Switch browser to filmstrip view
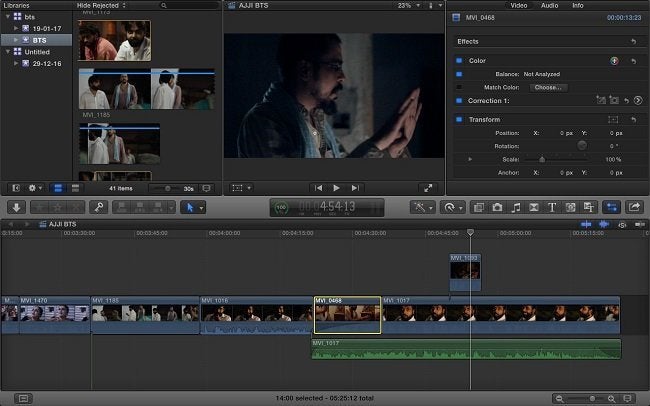The image size is (650, 406). [58, 188]
